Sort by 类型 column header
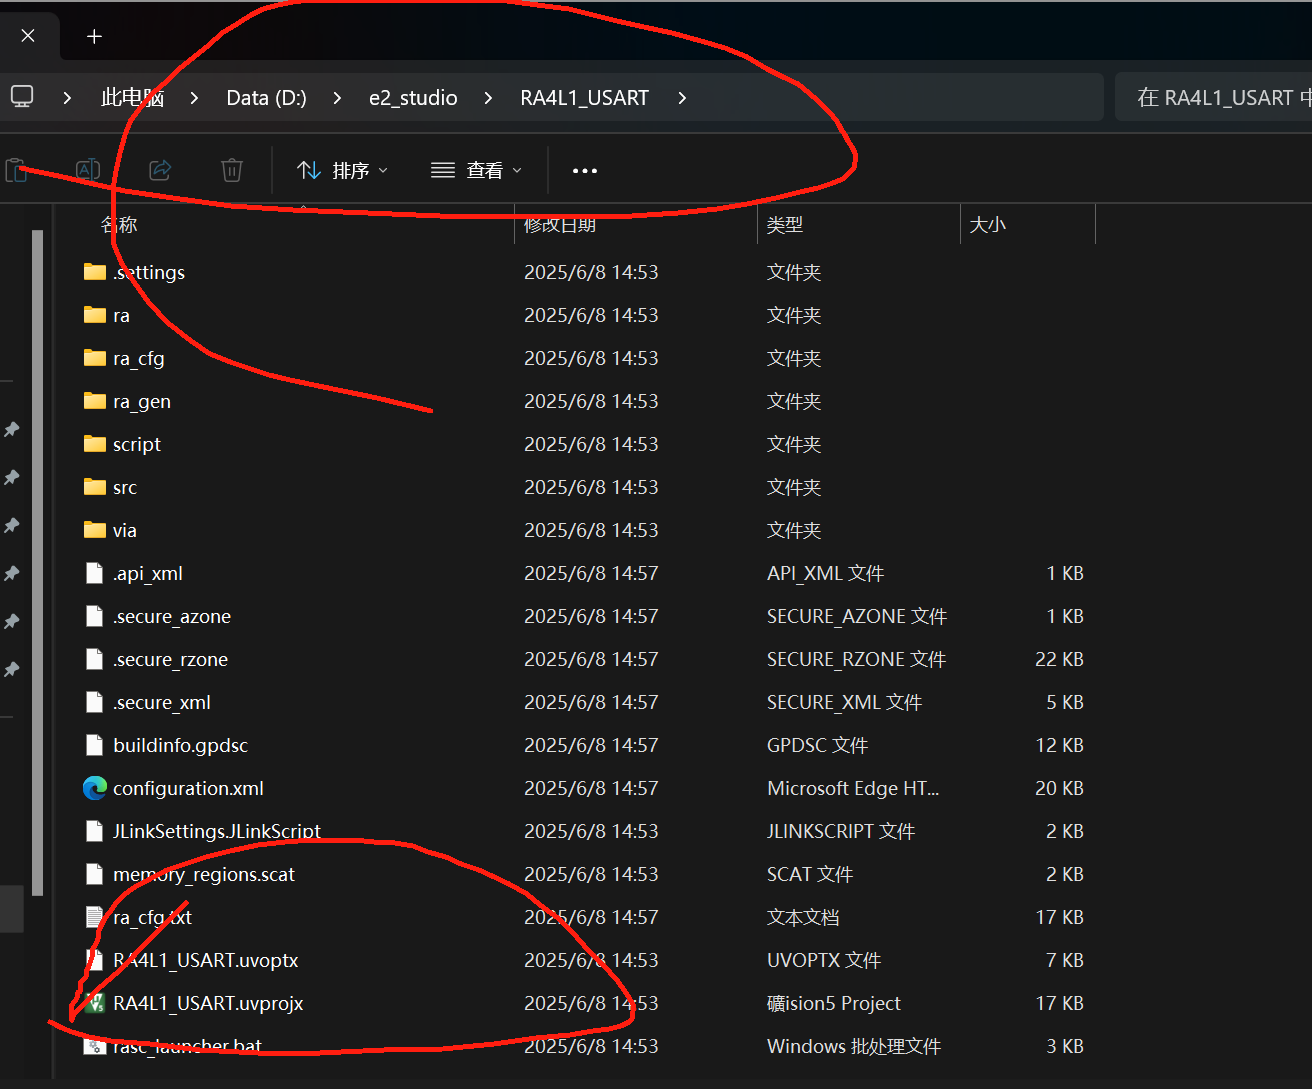This screenshot has width=1312, height=1089. (858, 225)
